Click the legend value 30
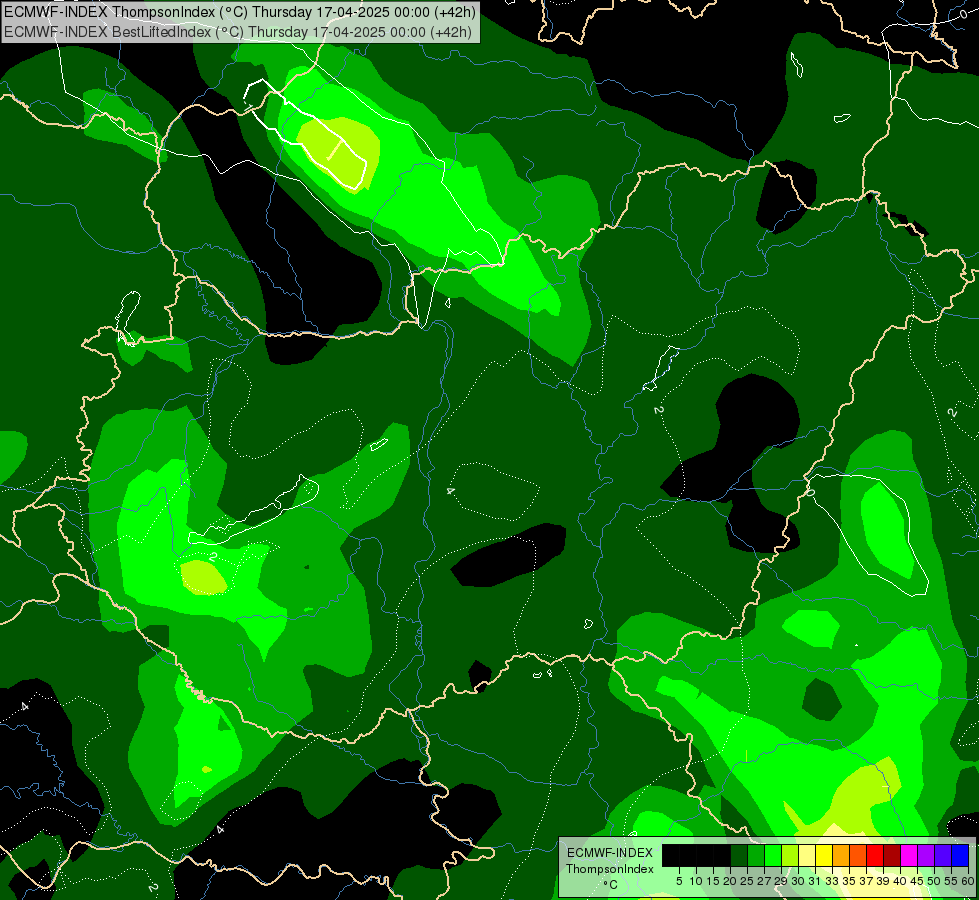979x900 pixels. [x=798, y=881]
